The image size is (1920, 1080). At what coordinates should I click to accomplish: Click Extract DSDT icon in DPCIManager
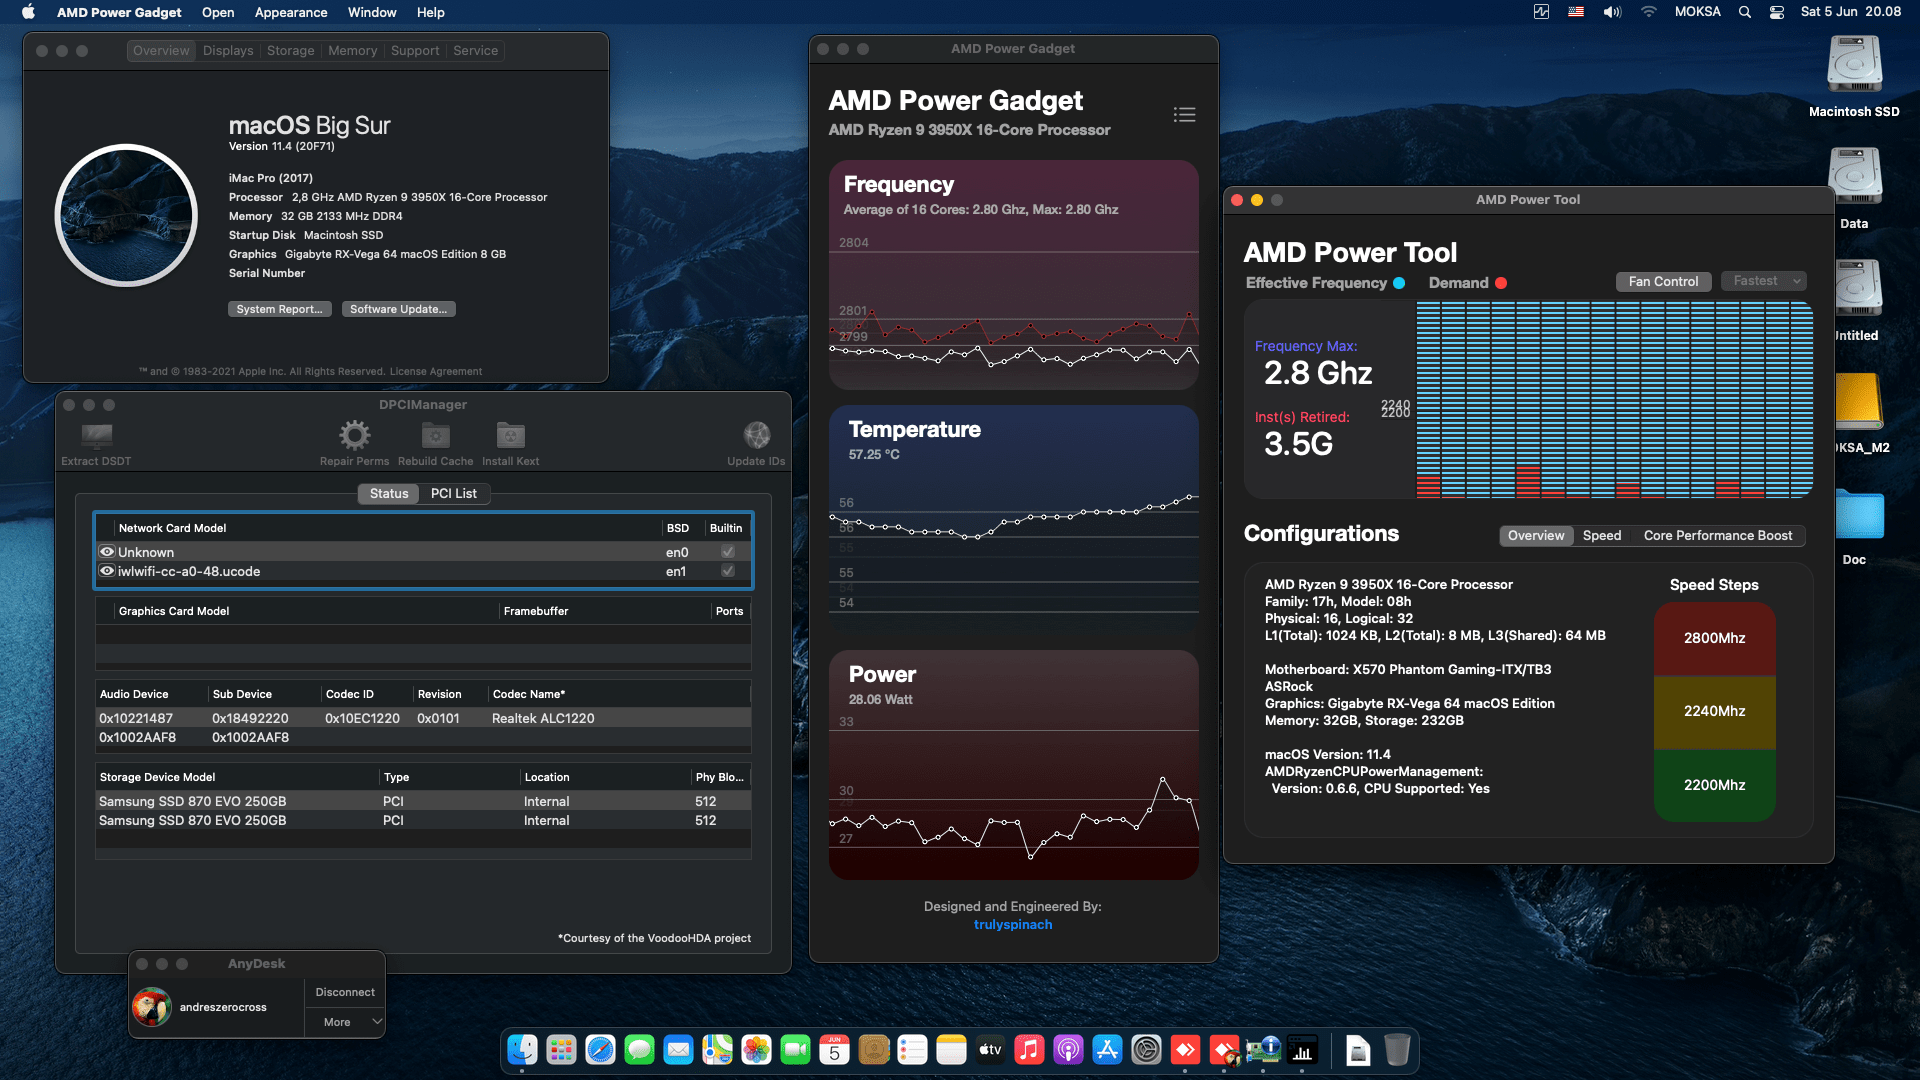point(96,436)
